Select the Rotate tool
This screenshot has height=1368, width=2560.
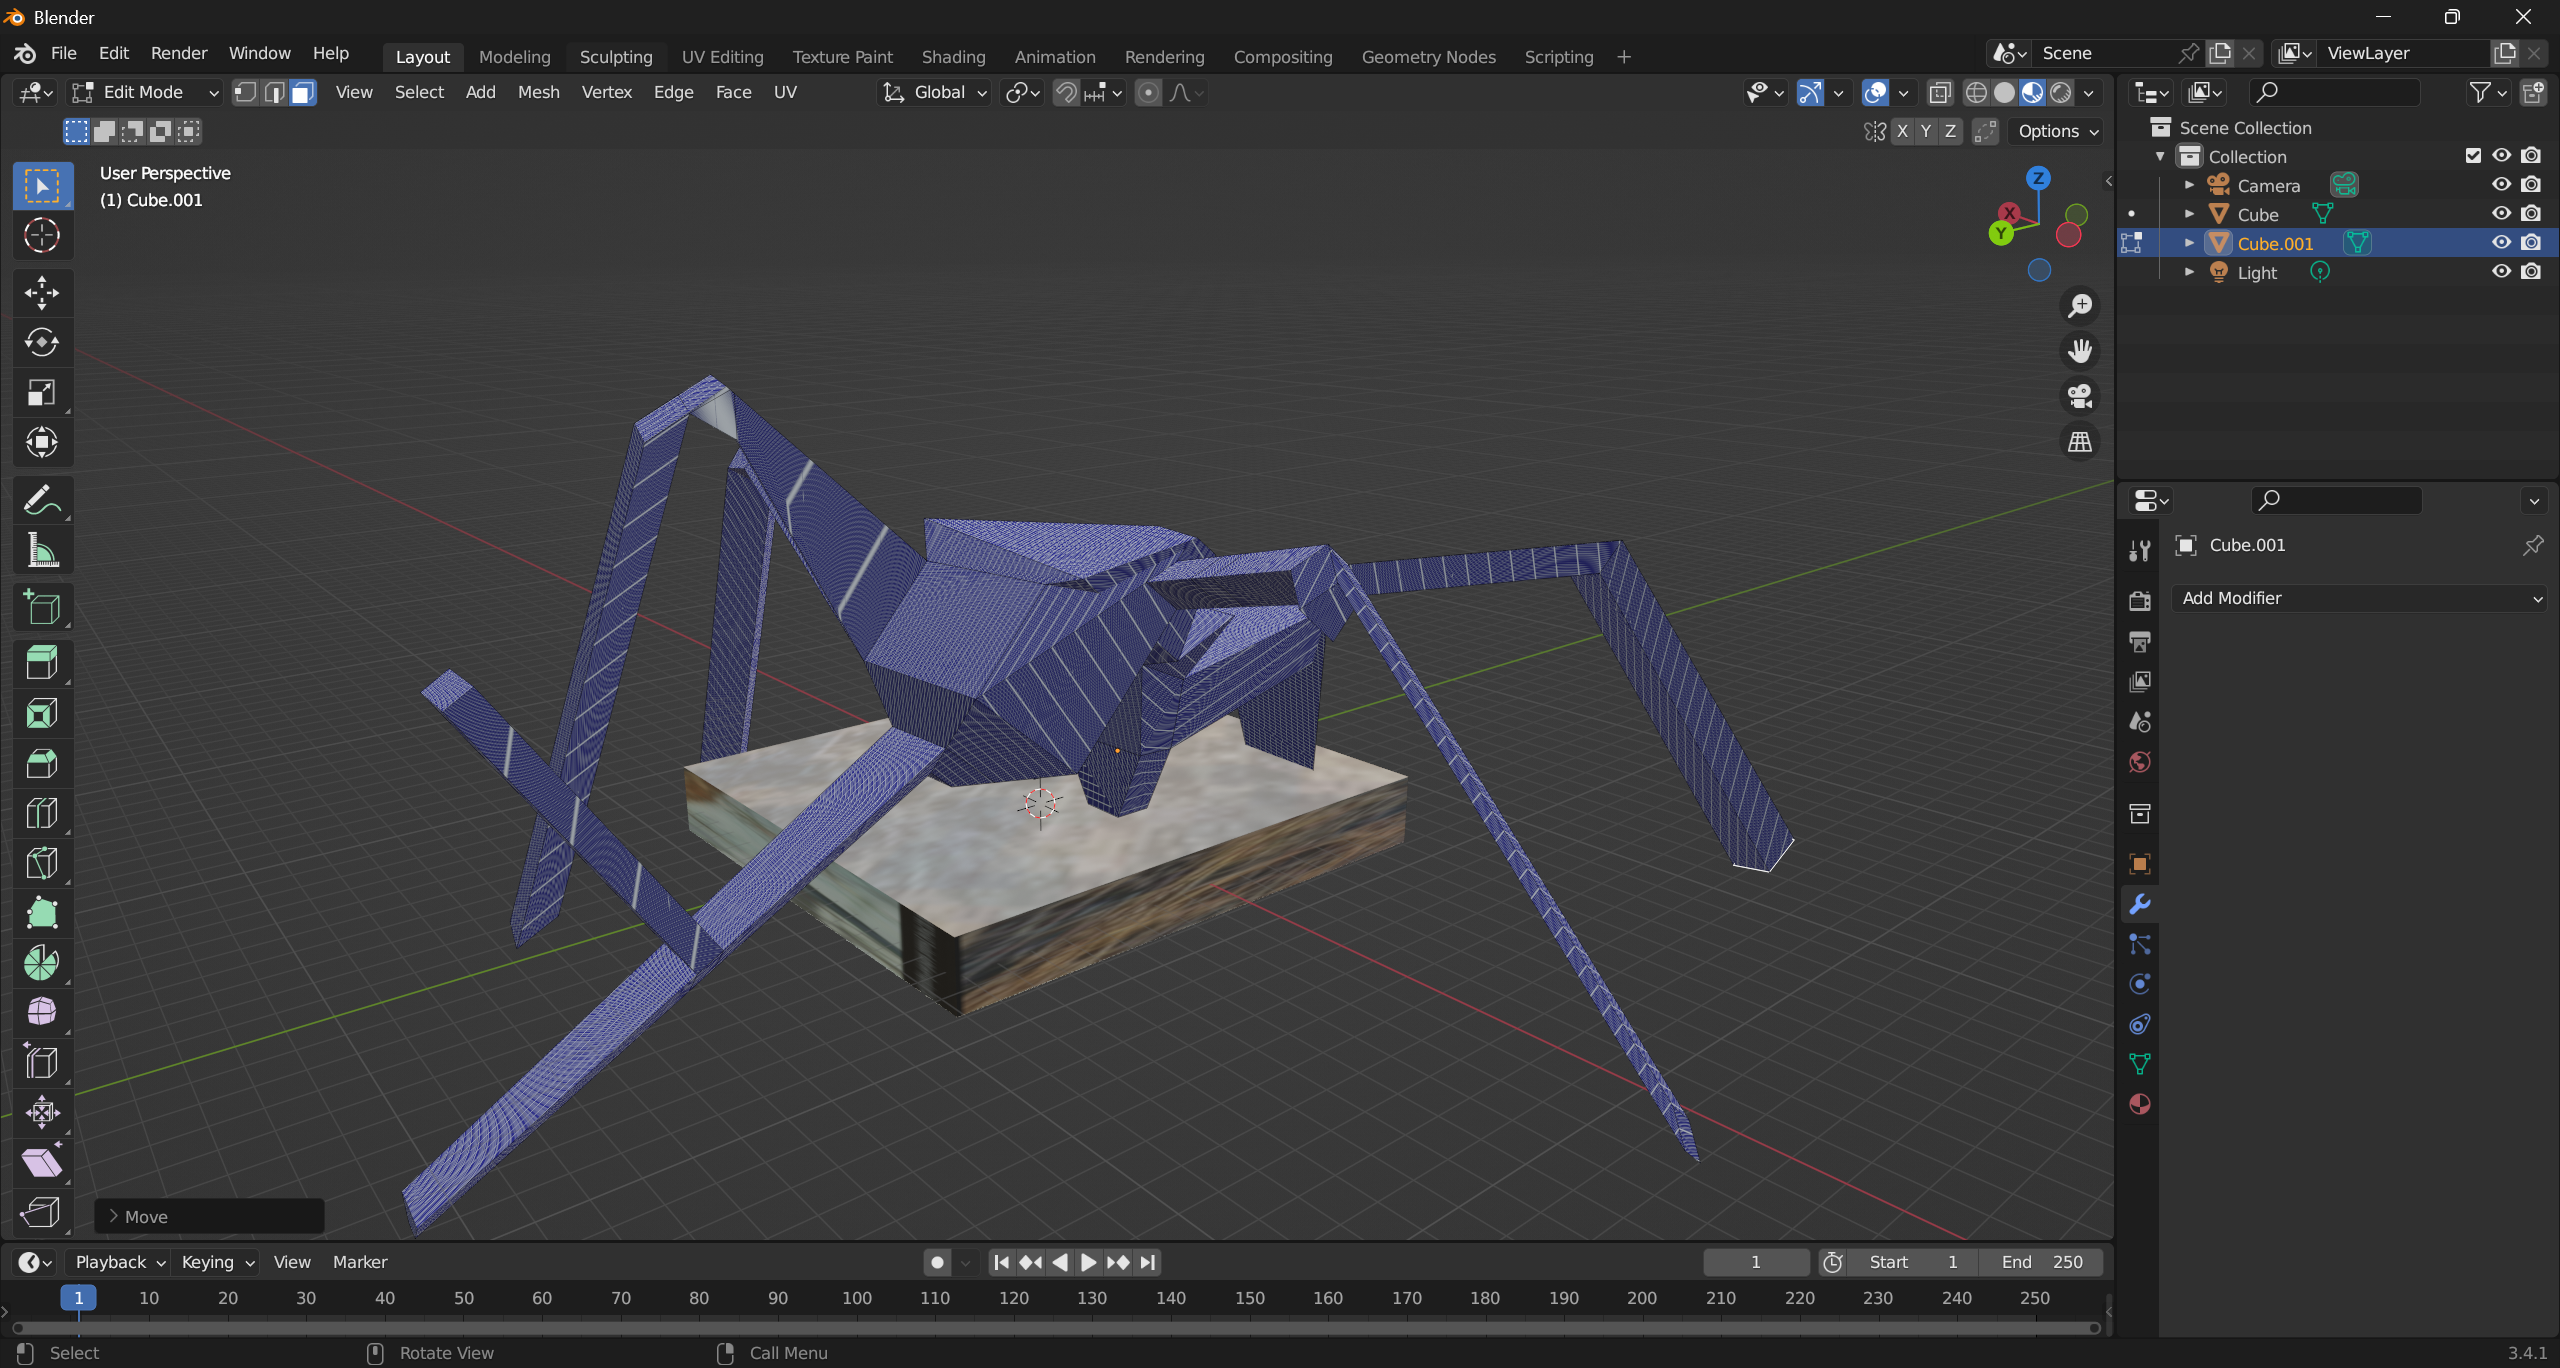tap(42, 343)
